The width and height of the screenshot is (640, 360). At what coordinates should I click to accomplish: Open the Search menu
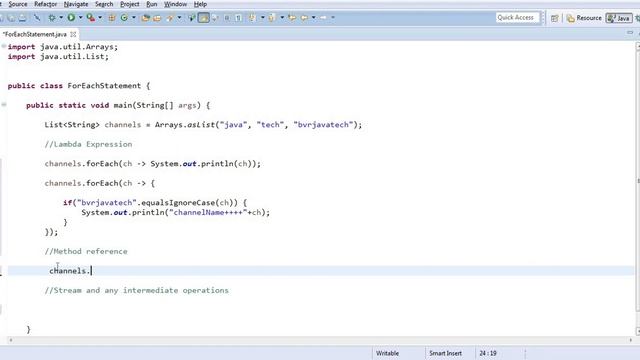pyautogui.click(x=104, y=4)
